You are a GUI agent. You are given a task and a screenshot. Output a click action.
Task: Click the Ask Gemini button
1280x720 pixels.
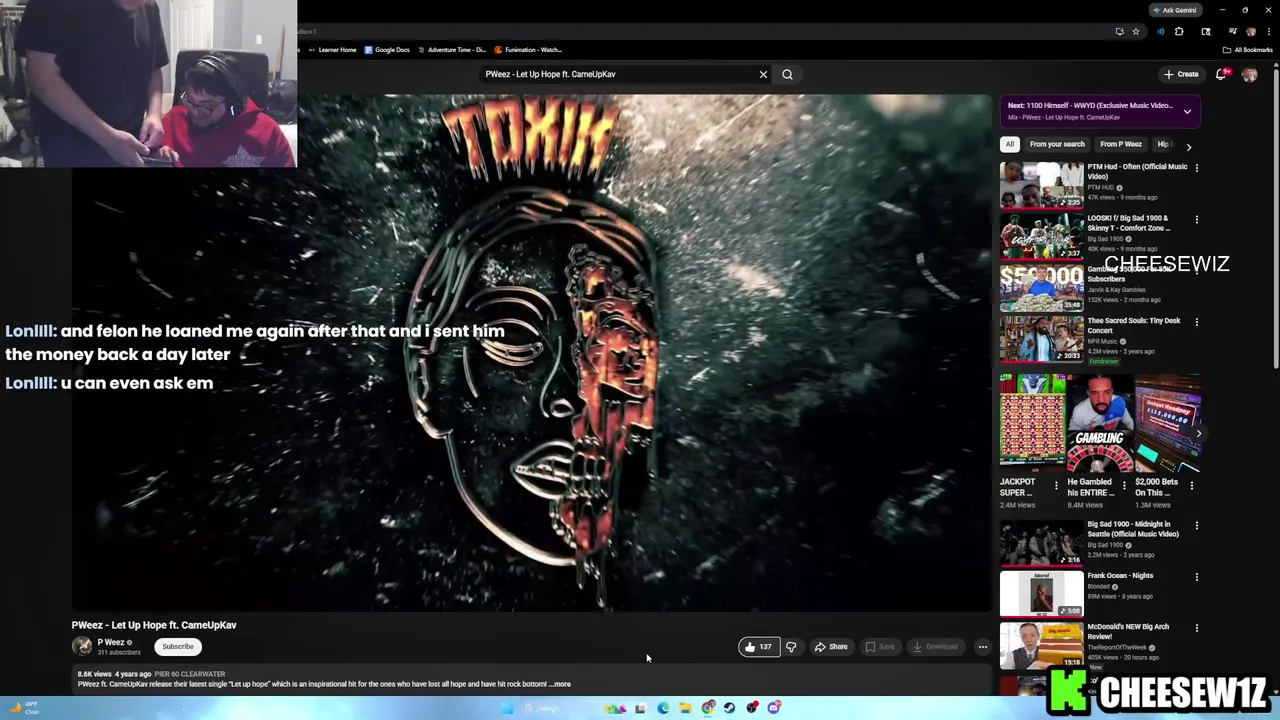(1175, 10)
